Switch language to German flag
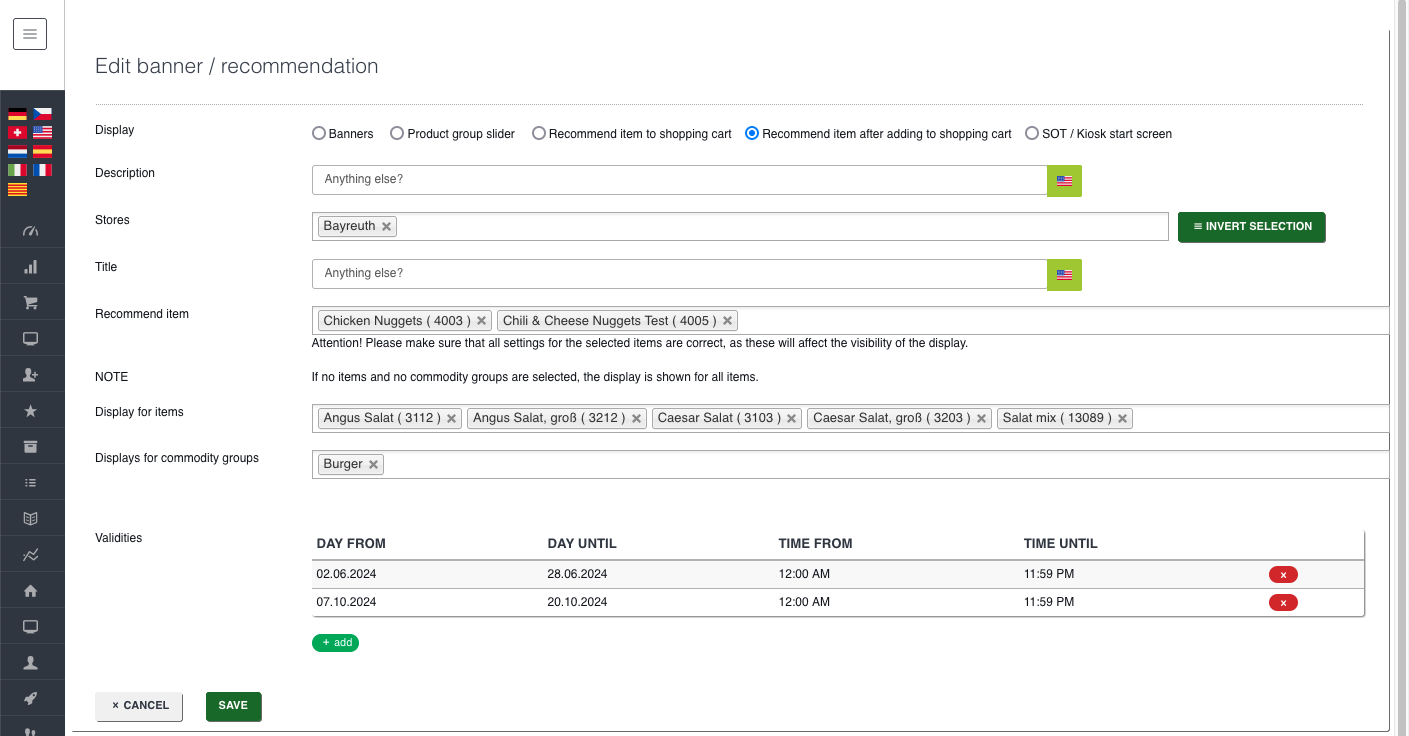1409x736 pixels. tap(17, 114)
